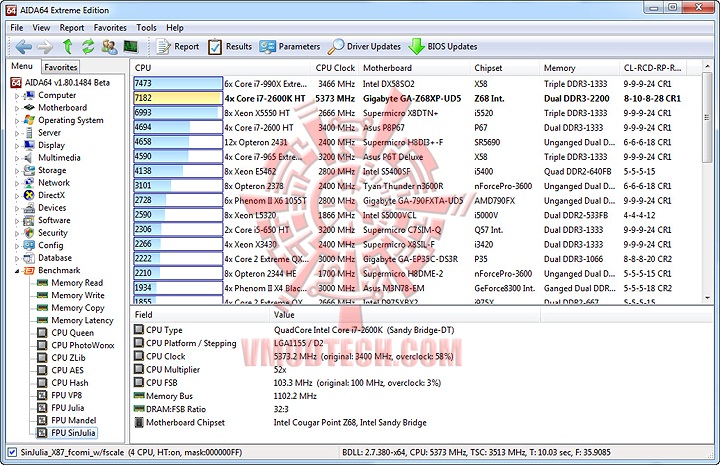720x465 pixels.
Task: Select the Devices icon in tree
Action: coord(29,208)
